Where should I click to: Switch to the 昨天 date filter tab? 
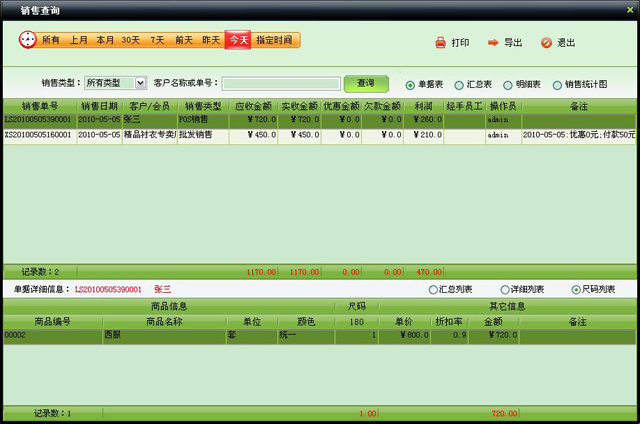(211, 40)
